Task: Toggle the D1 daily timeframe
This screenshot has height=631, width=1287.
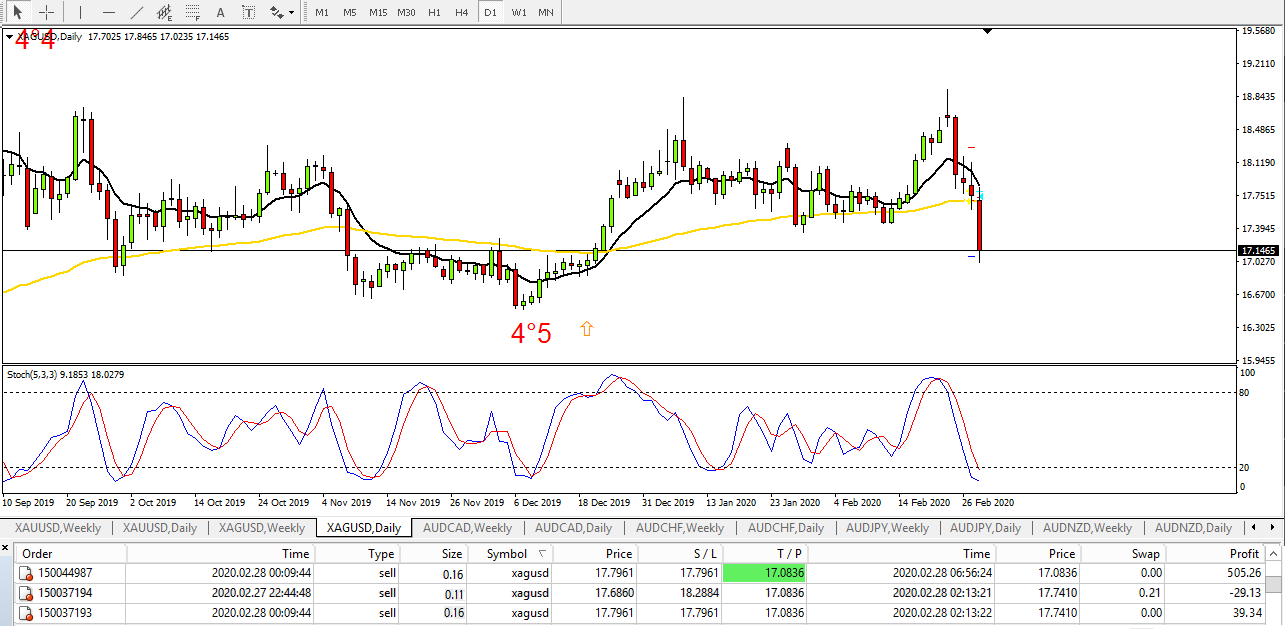Action: pos(489,12)
